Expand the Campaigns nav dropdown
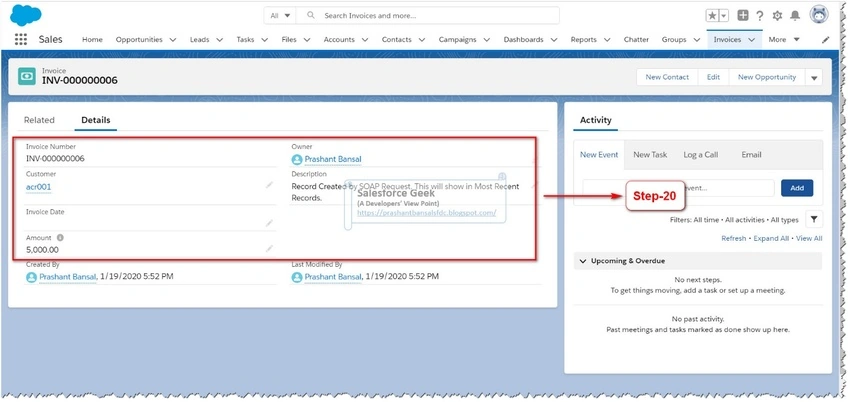This screenshot has height=402, width=850. coord(487,40)
